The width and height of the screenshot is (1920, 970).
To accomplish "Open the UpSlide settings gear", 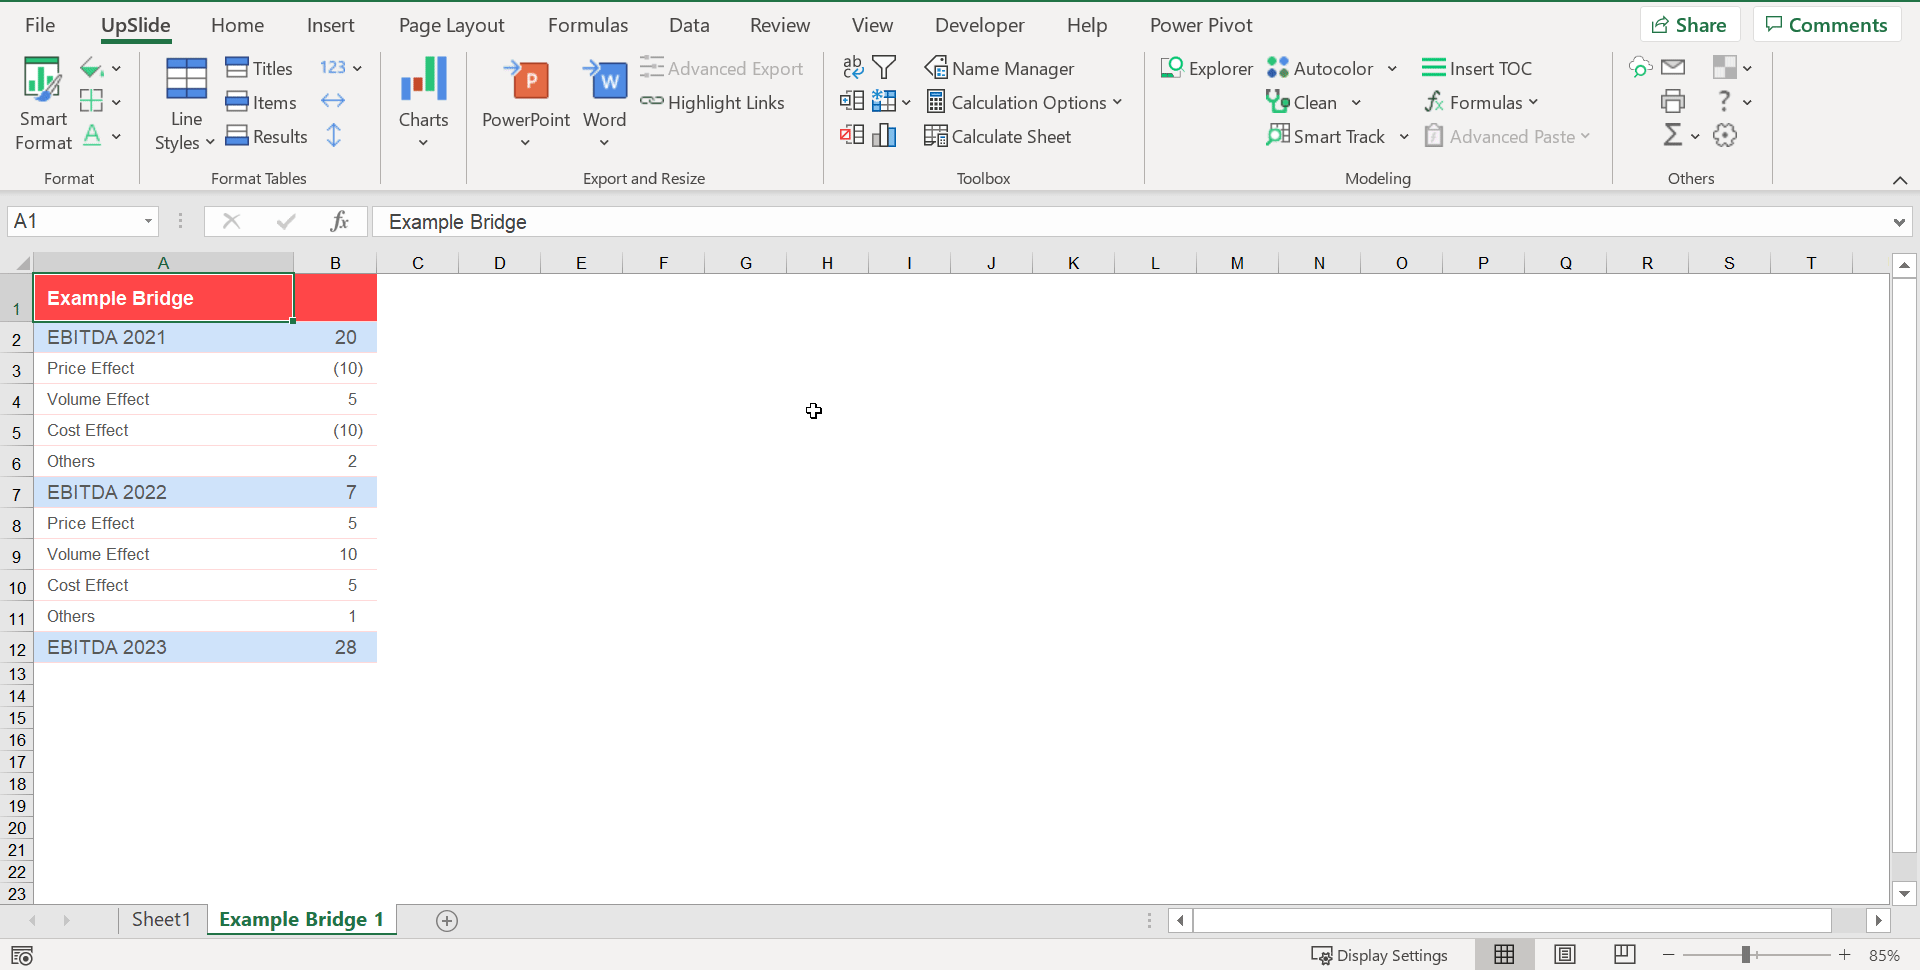I will tap(1725, 136).
